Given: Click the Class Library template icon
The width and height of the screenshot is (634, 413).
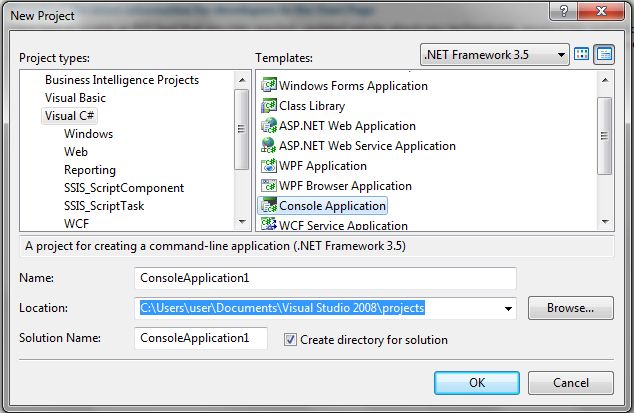Looking at the screenshot, I should click(269, 106).
